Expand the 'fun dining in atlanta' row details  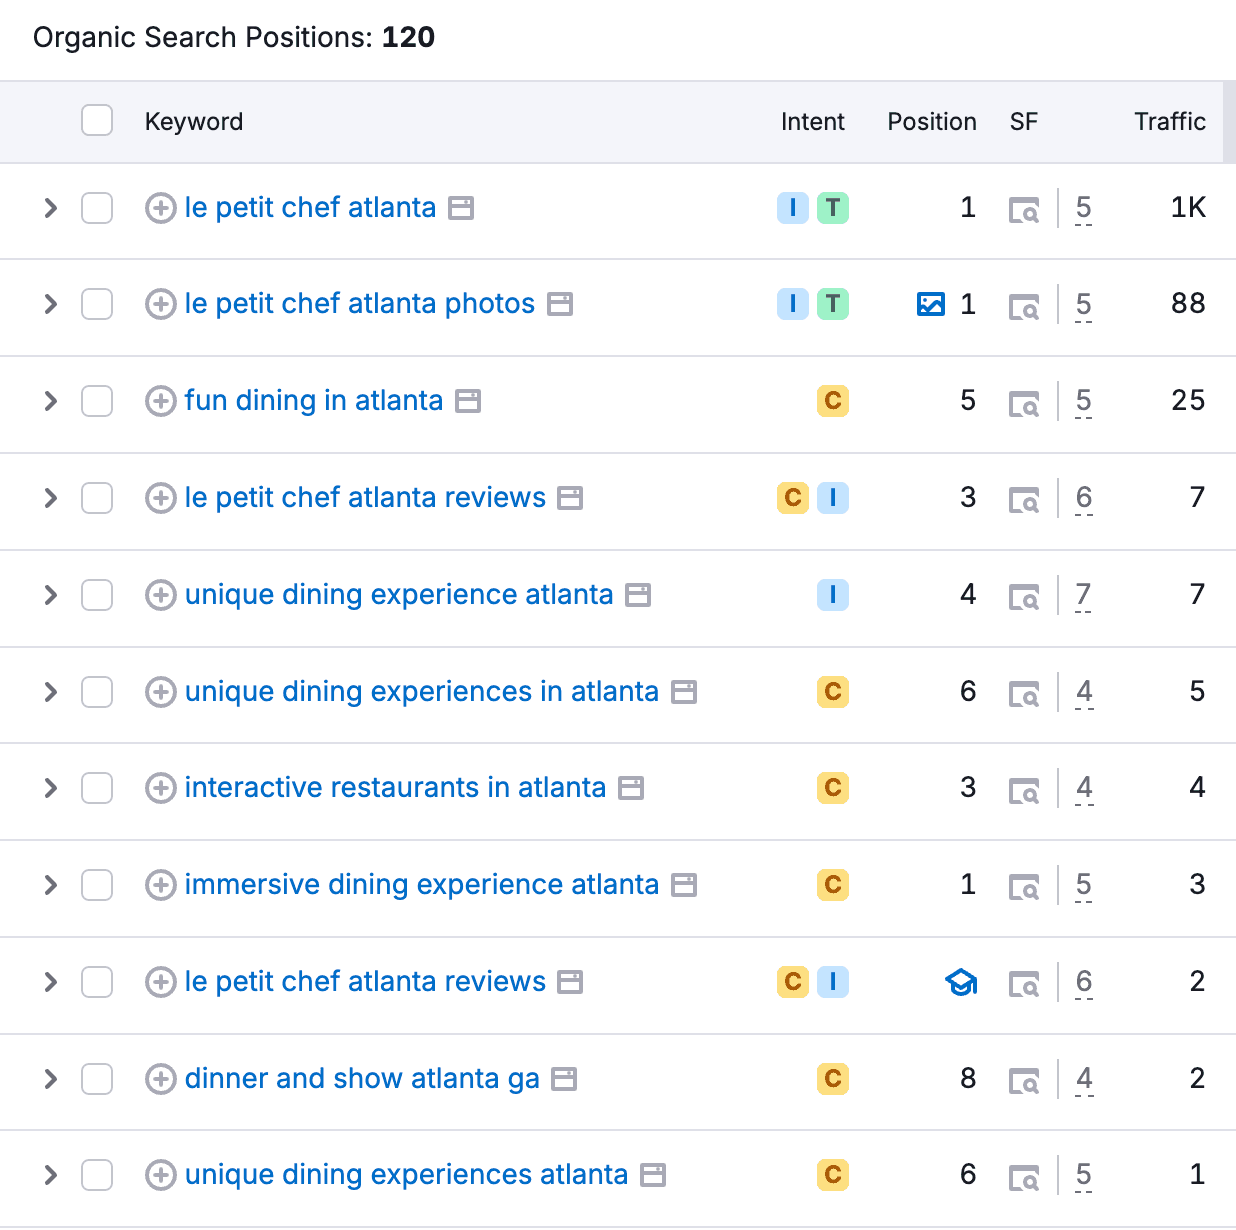point(51,401)
